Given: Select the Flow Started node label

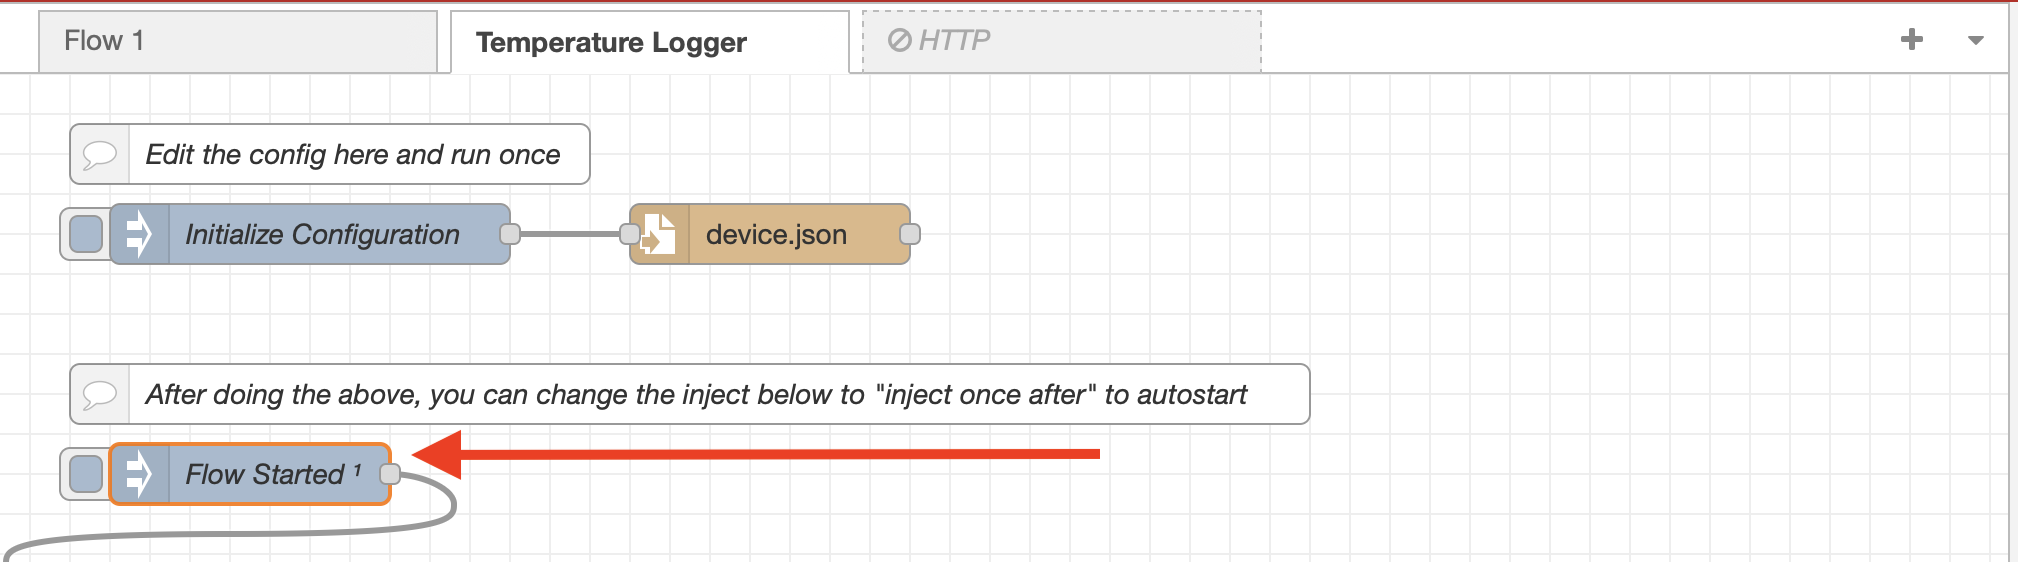Looking at the screenshot, I should 265,474.
